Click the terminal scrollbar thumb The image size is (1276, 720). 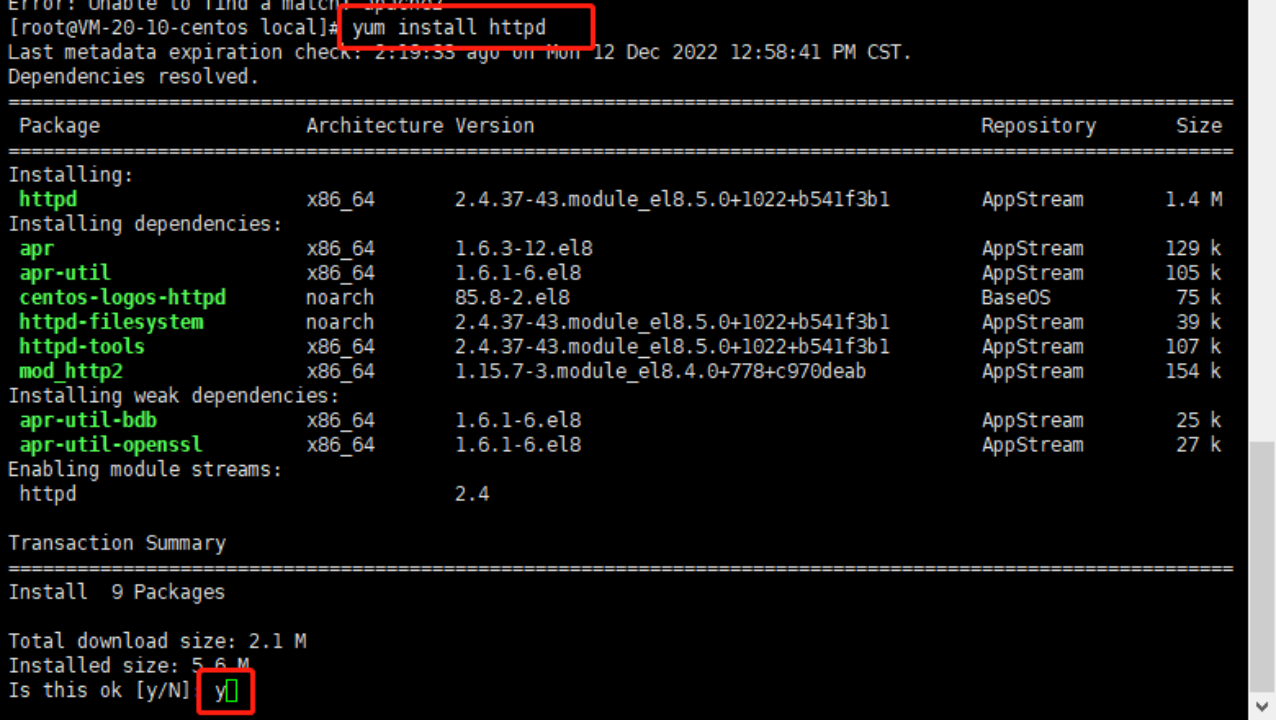click(1262, 566)
